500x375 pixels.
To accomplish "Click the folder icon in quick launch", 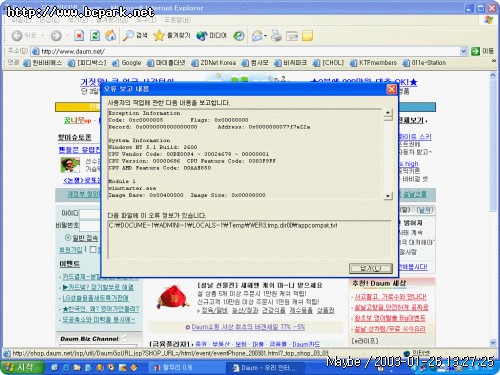I will click(77, 367).
